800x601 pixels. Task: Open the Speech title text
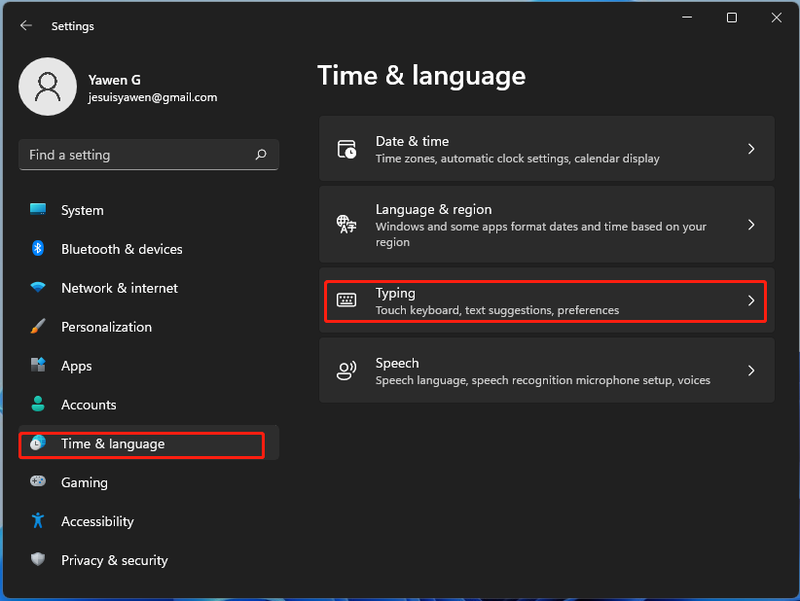pos(397,363)
